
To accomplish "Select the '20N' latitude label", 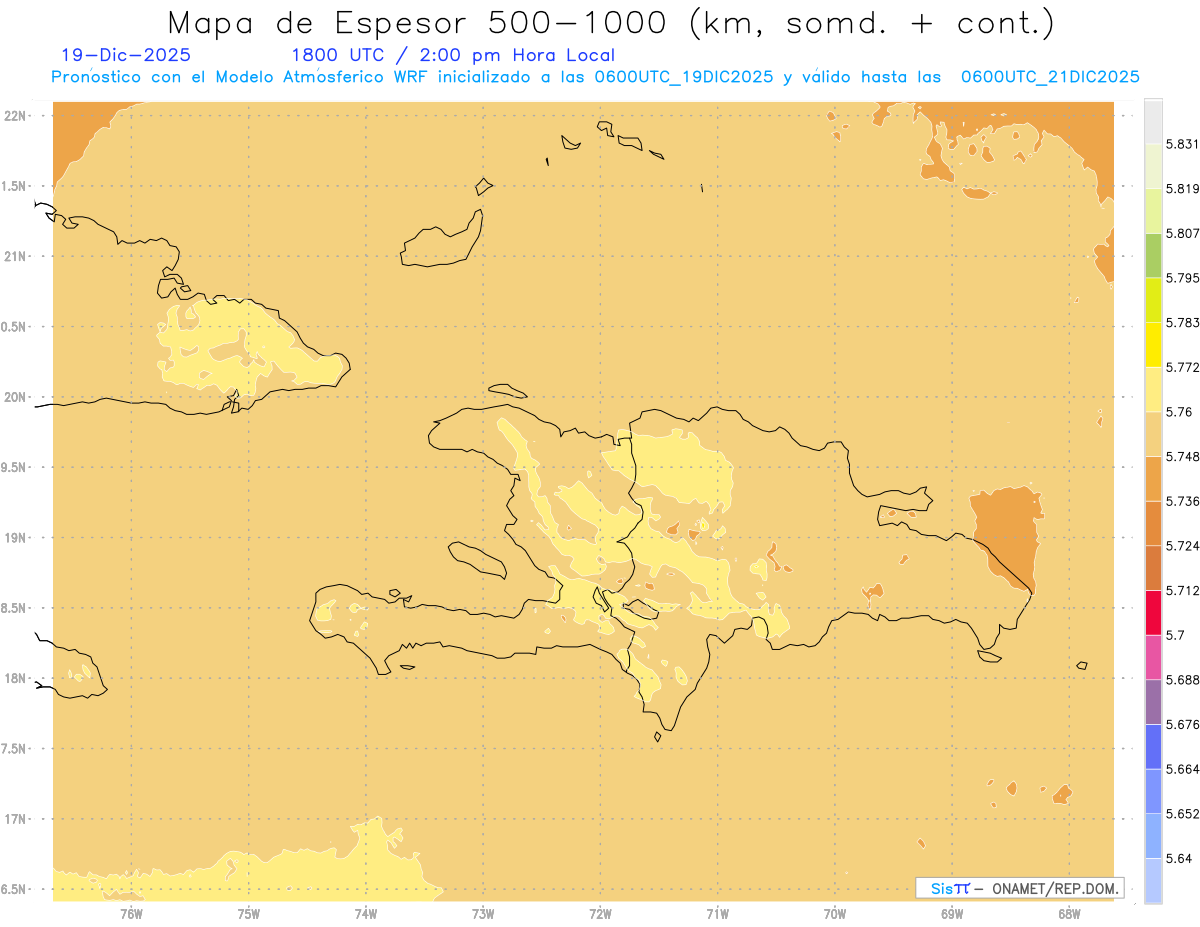I will coord(16,397).
